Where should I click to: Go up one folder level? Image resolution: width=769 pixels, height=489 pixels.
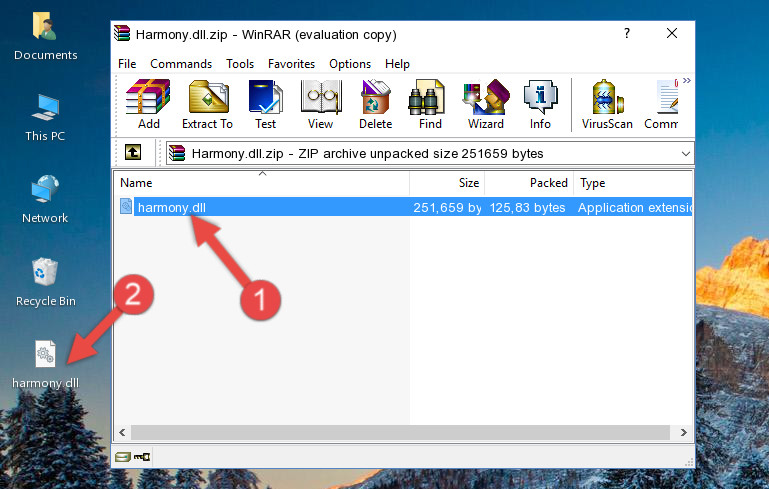pyautogui.click(x=133, y=153)
